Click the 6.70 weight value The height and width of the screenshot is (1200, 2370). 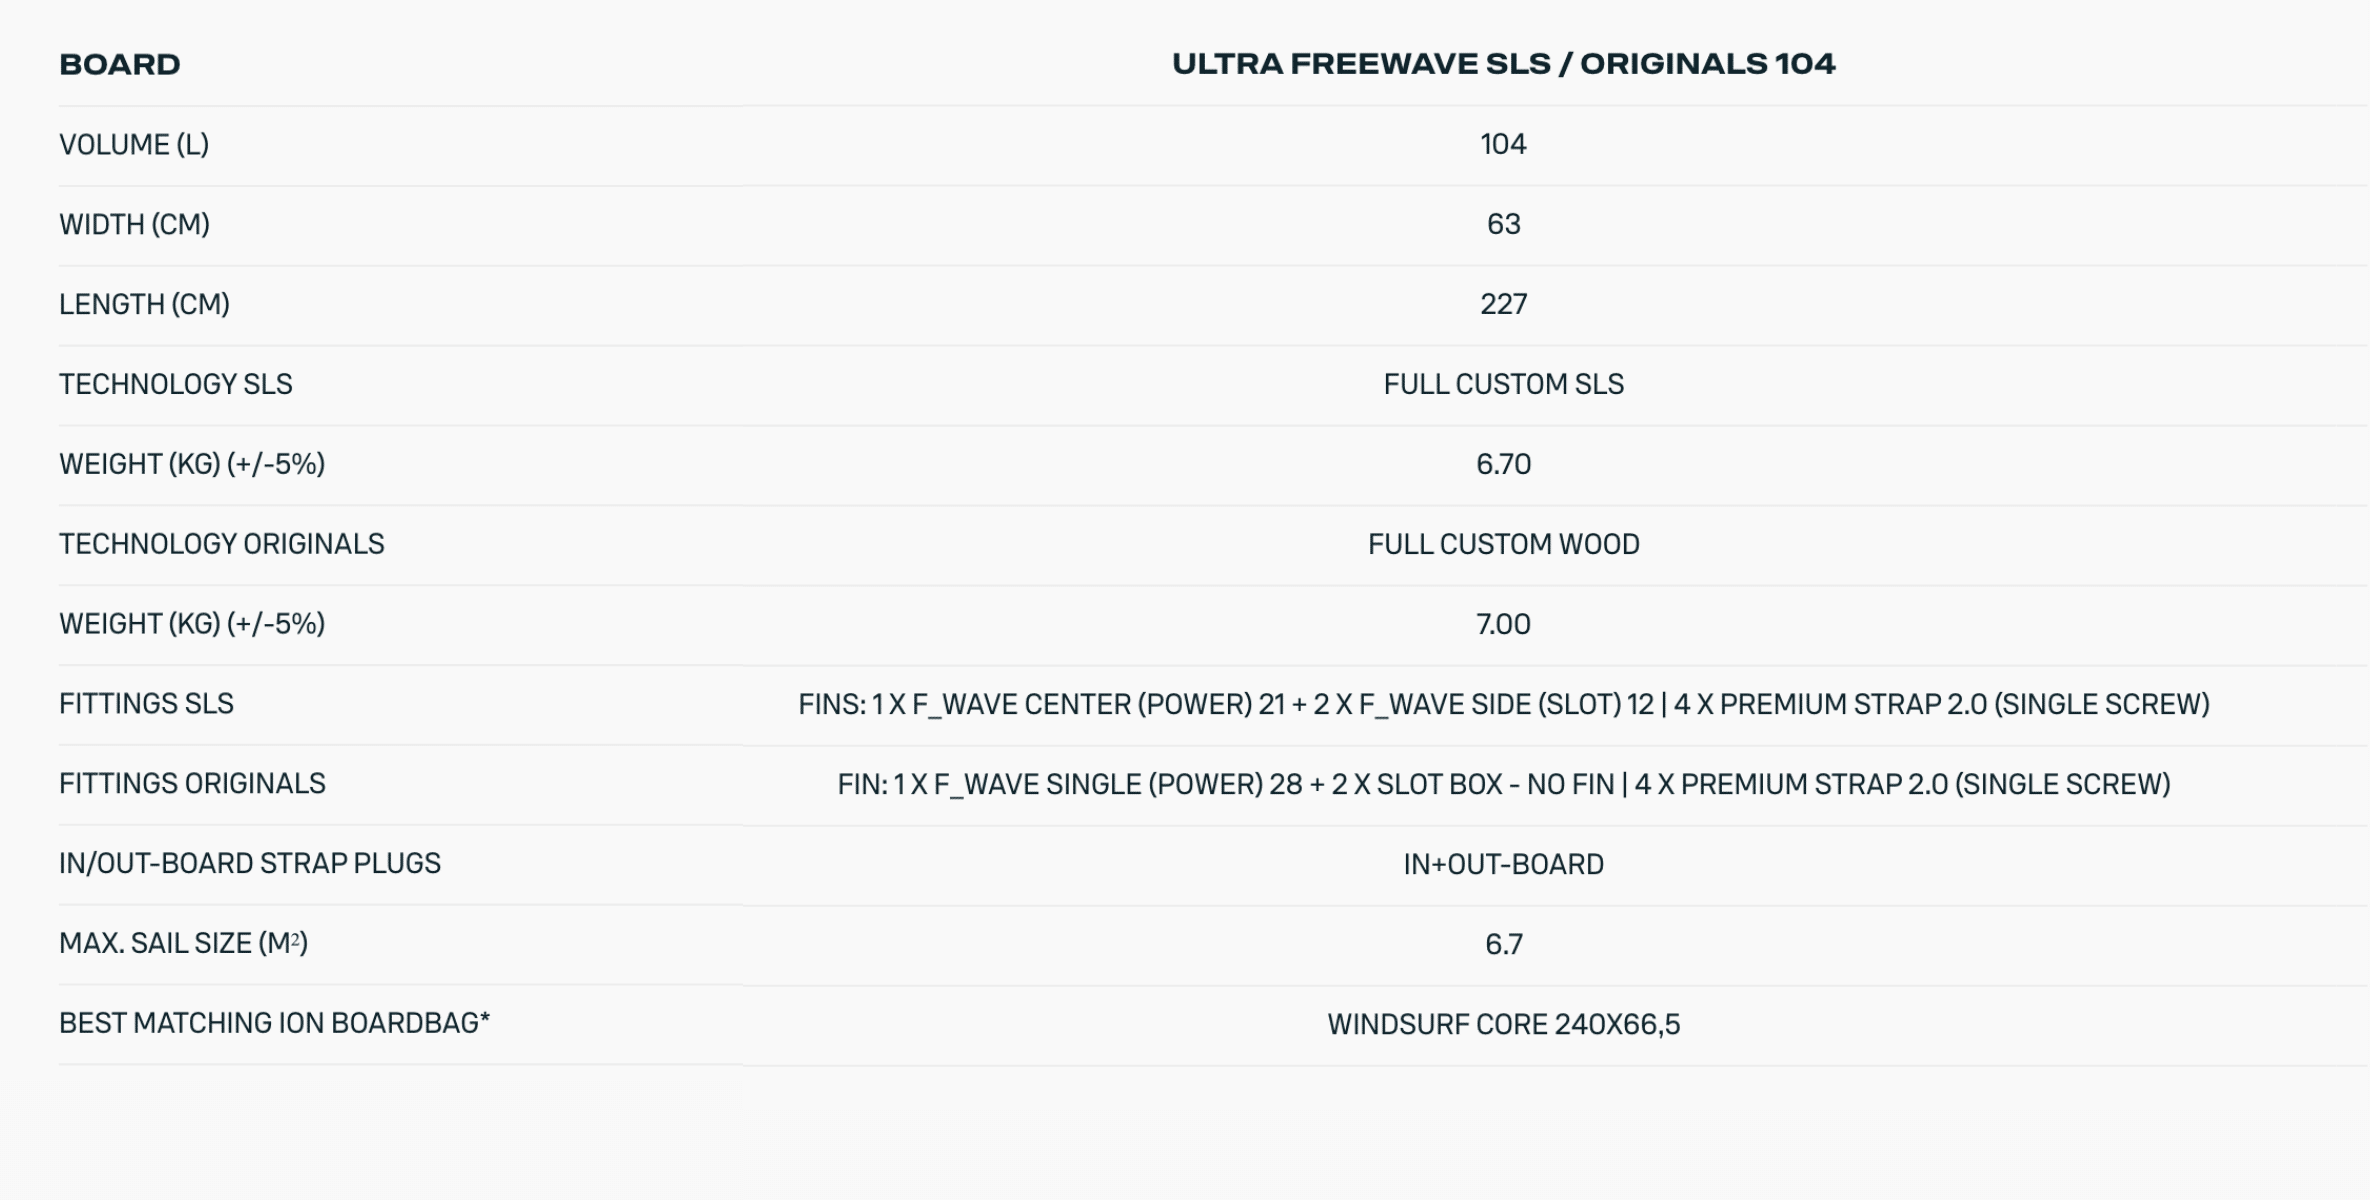coord(1503,465)
